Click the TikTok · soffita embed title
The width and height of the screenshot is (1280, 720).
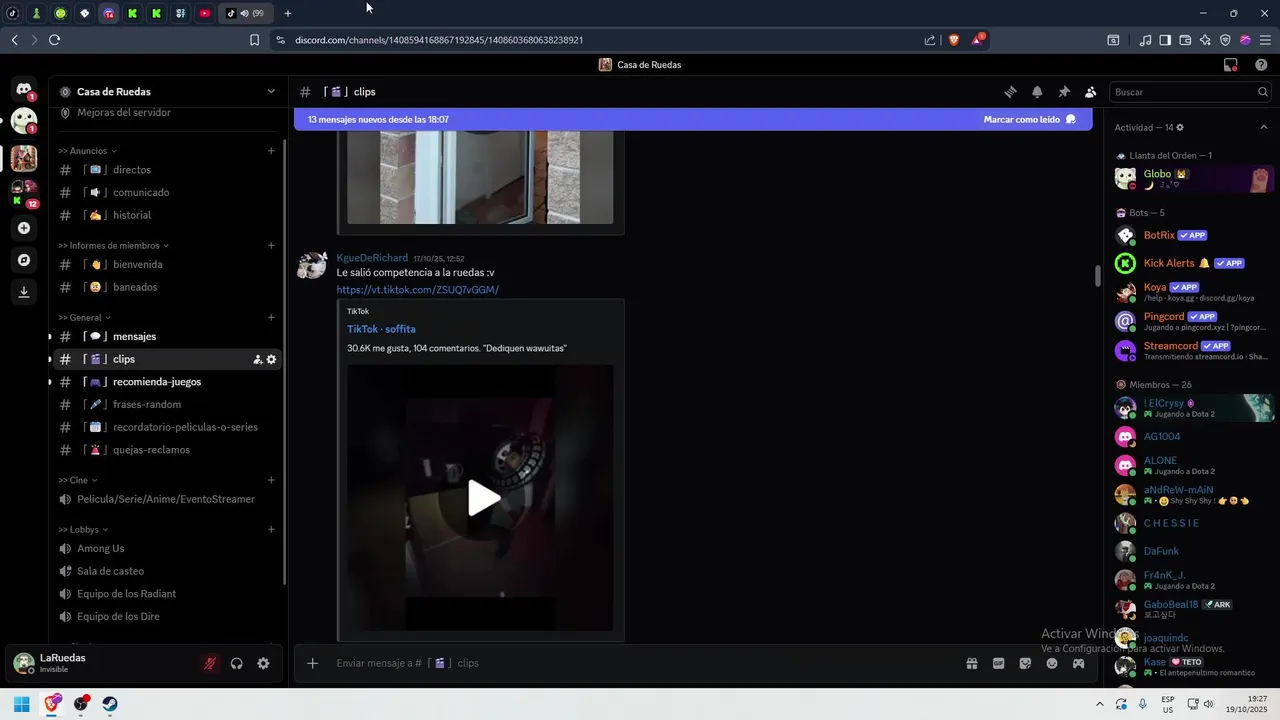[x=381, y=329]
